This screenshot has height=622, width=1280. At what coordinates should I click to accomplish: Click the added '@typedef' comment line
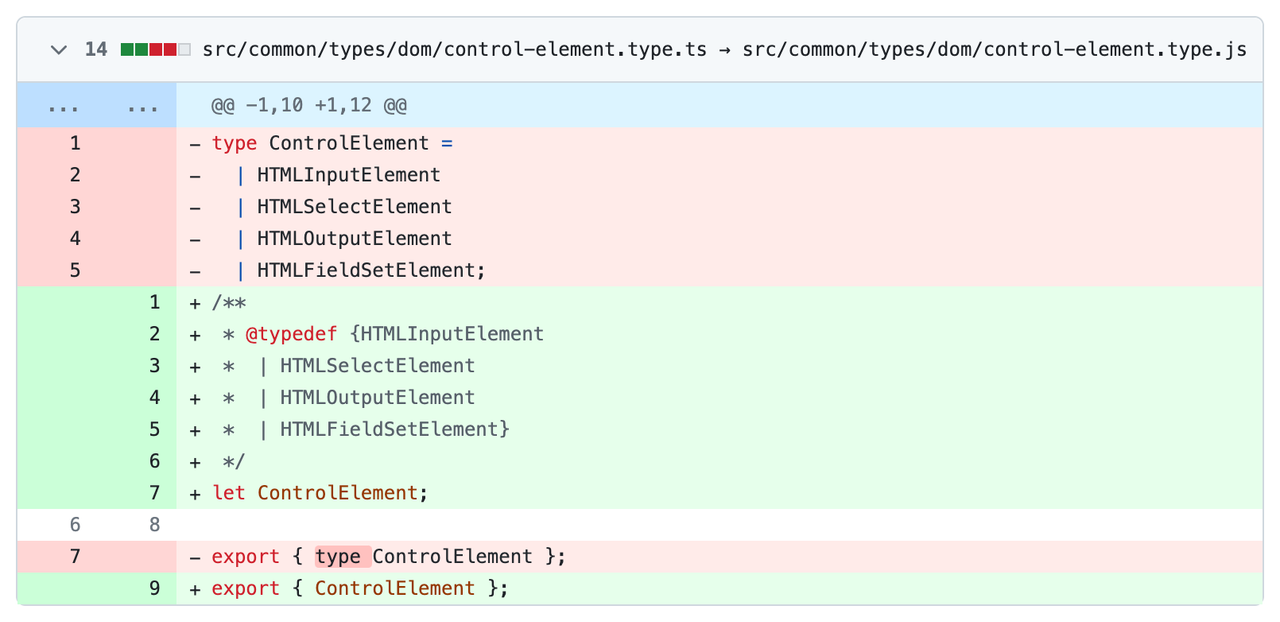[x=394, y=334]
